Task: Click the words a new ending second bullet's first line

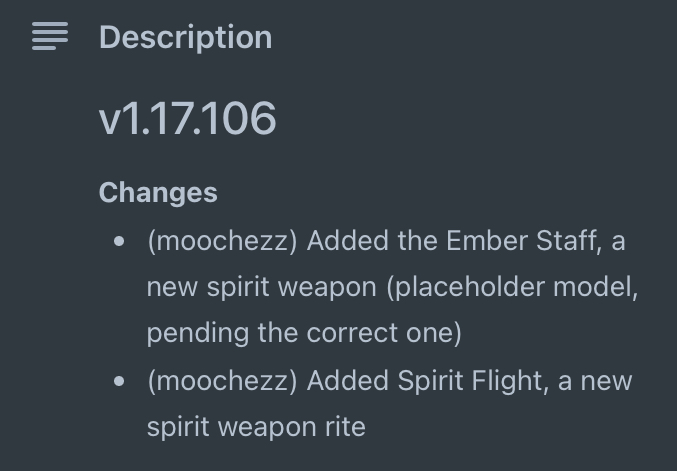Action: coord(595,382)
